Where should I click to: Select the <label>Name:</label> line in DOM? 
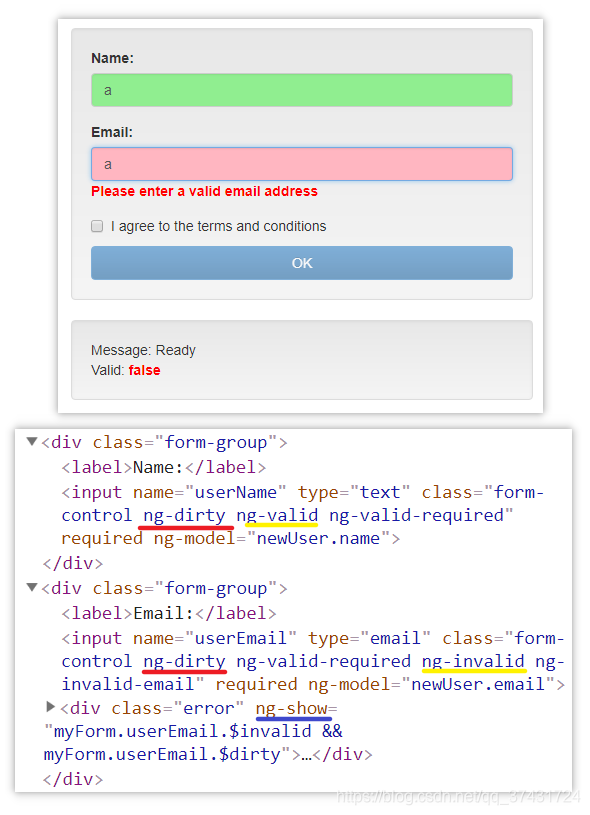[x=164, y=467]
